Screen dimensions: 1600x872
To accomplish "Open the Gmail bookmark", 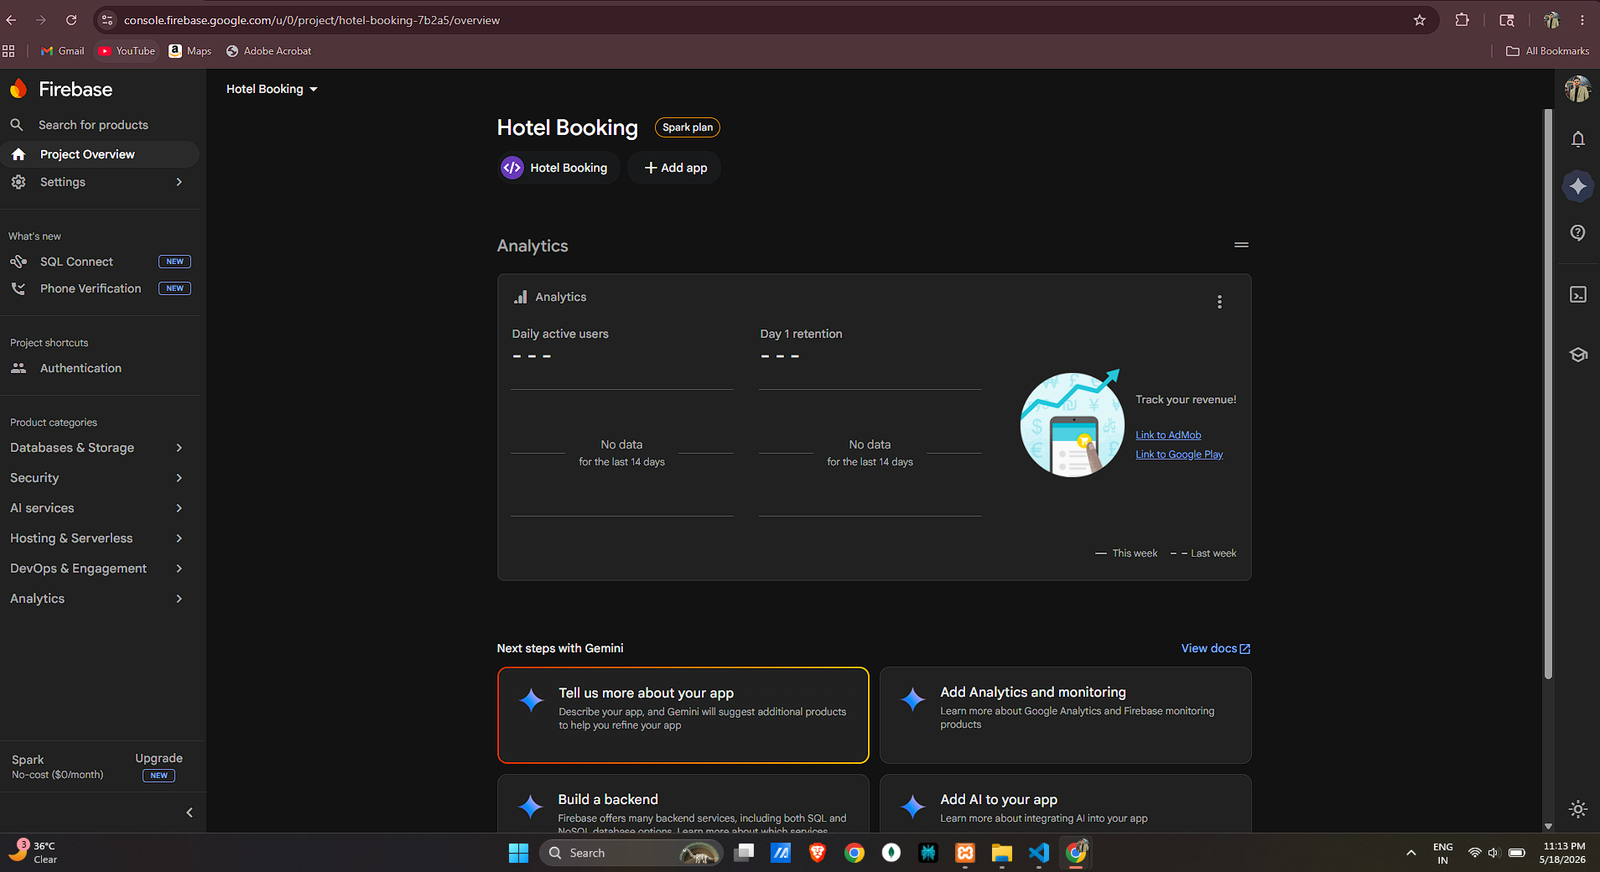I will point(62,51).
